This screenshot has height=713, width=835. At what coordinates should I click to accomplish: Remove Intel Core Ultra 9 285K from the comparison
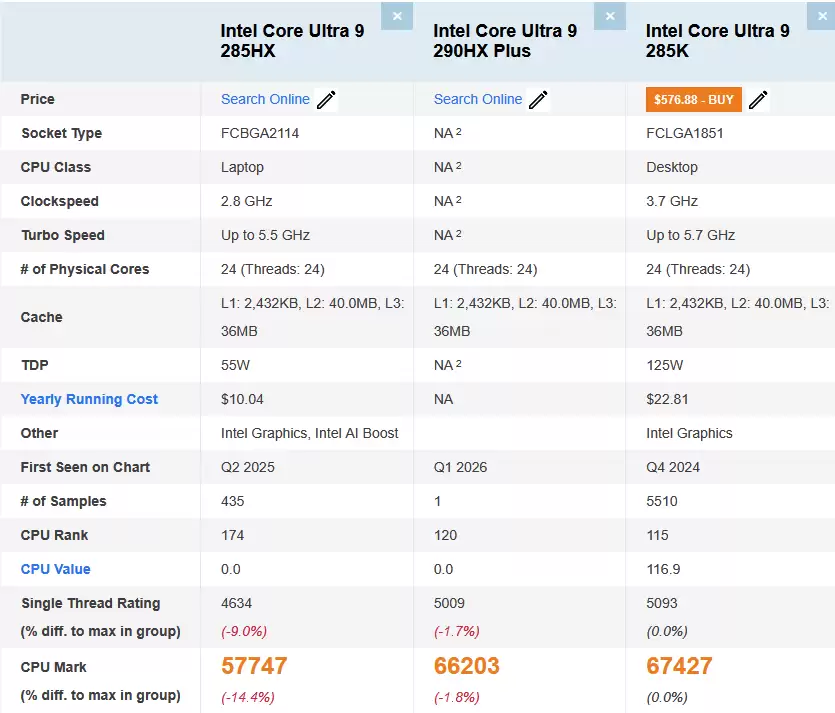click(822, 16)
